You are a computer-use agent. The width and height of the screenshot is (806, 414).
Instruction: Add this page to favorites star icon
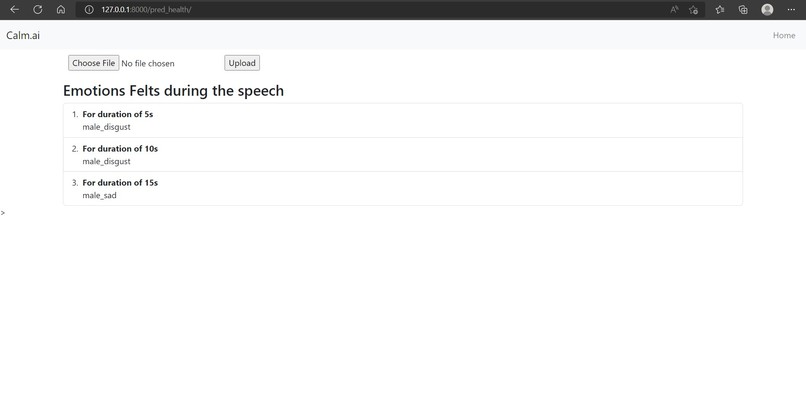coord(693,9)
